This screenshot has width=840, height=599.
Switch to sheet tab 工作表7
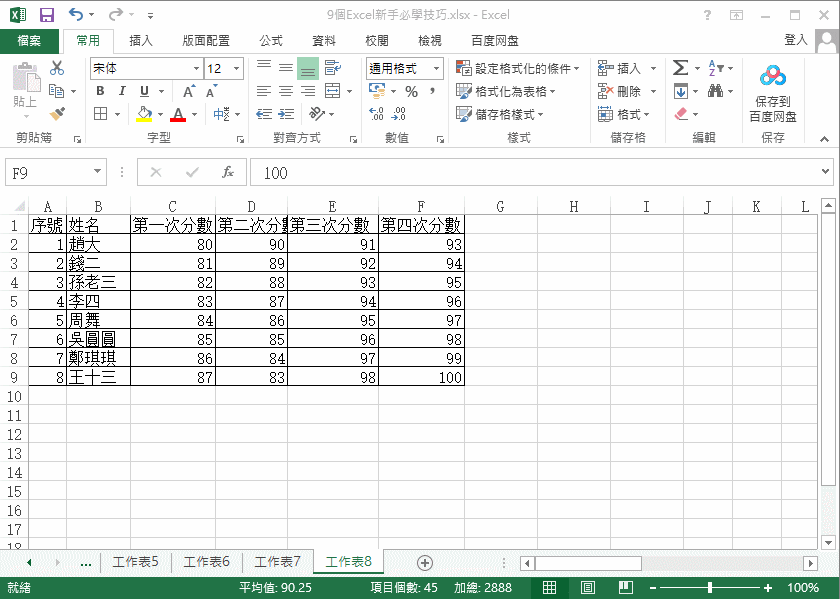pos(277,562)
